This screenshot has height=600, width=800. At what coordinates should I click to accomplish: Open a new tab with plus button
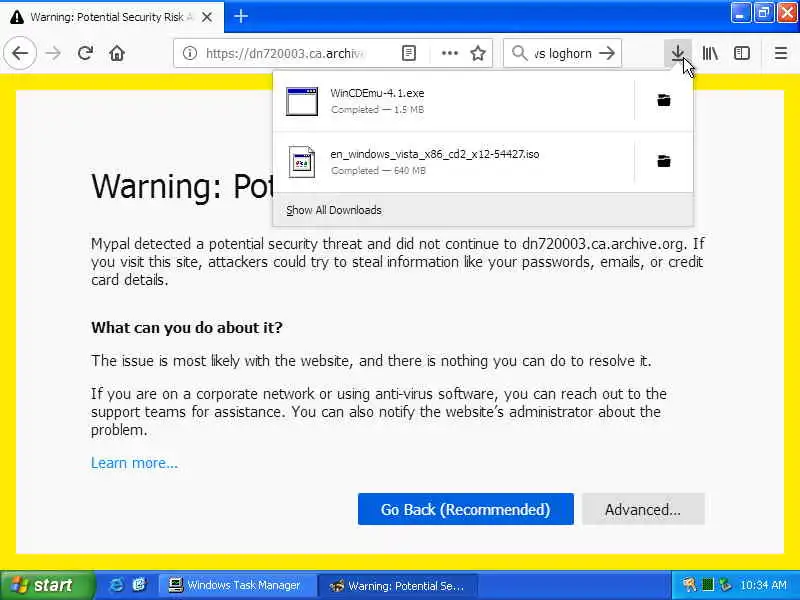coord(241,17)
